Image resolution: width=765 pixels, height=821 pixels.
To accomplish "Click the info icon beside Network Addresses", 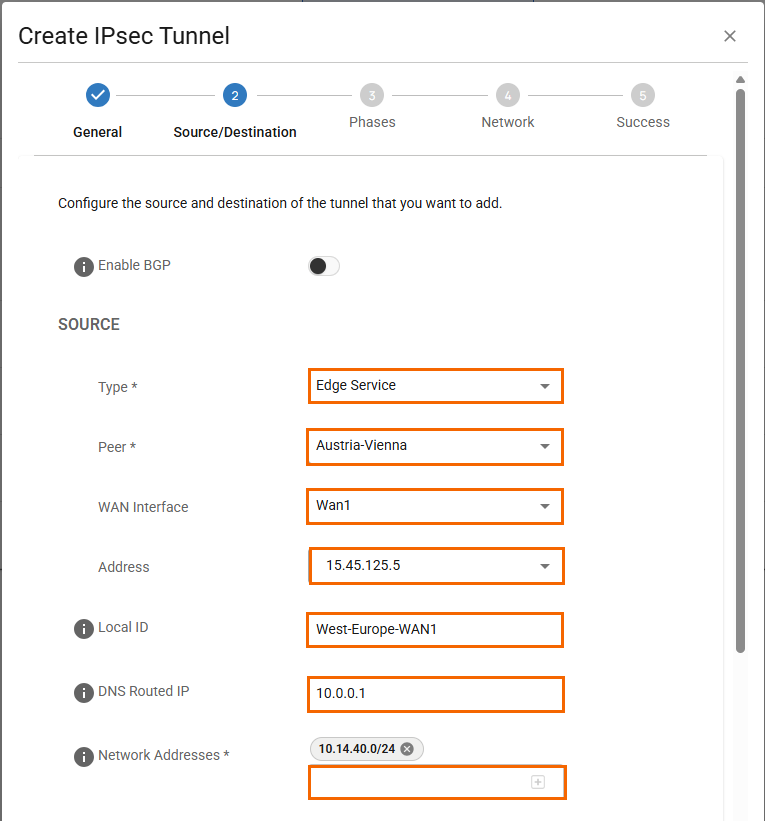I will pos(84,757).
